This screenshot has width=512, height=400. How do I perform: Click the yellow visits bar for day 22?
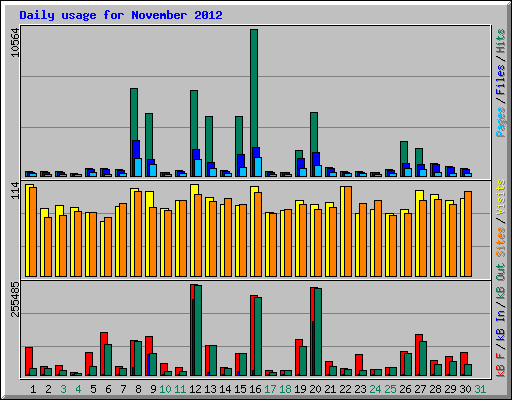tap(342, 231)
